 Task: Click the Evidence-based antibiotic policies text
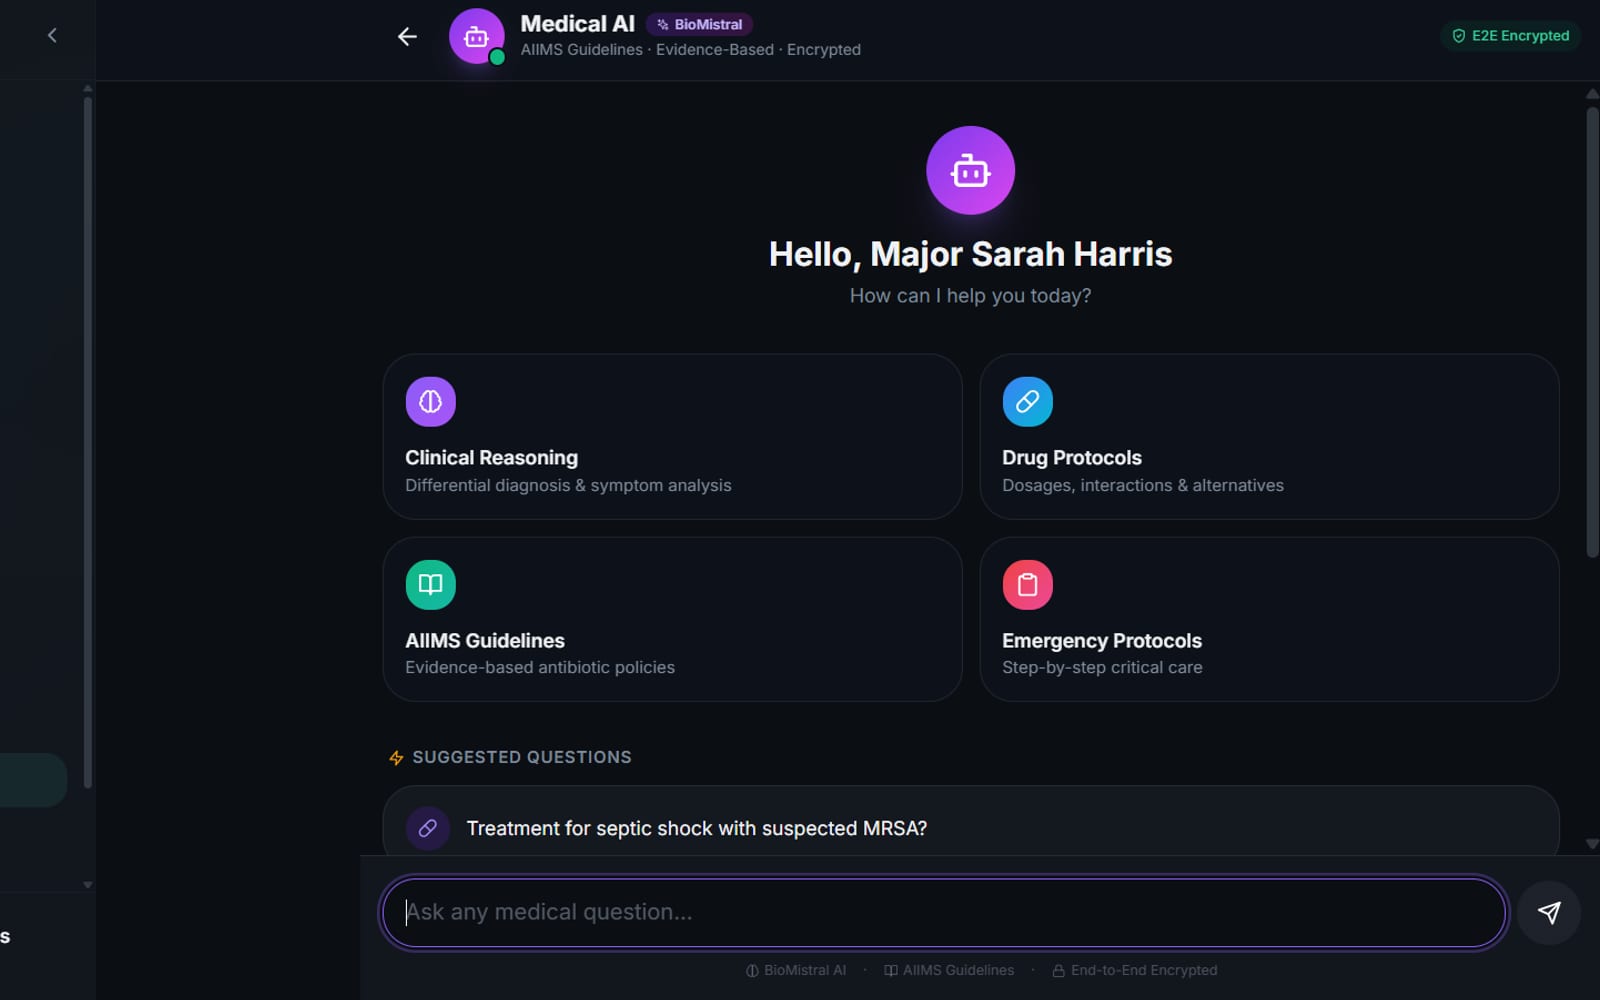(540, 667)
